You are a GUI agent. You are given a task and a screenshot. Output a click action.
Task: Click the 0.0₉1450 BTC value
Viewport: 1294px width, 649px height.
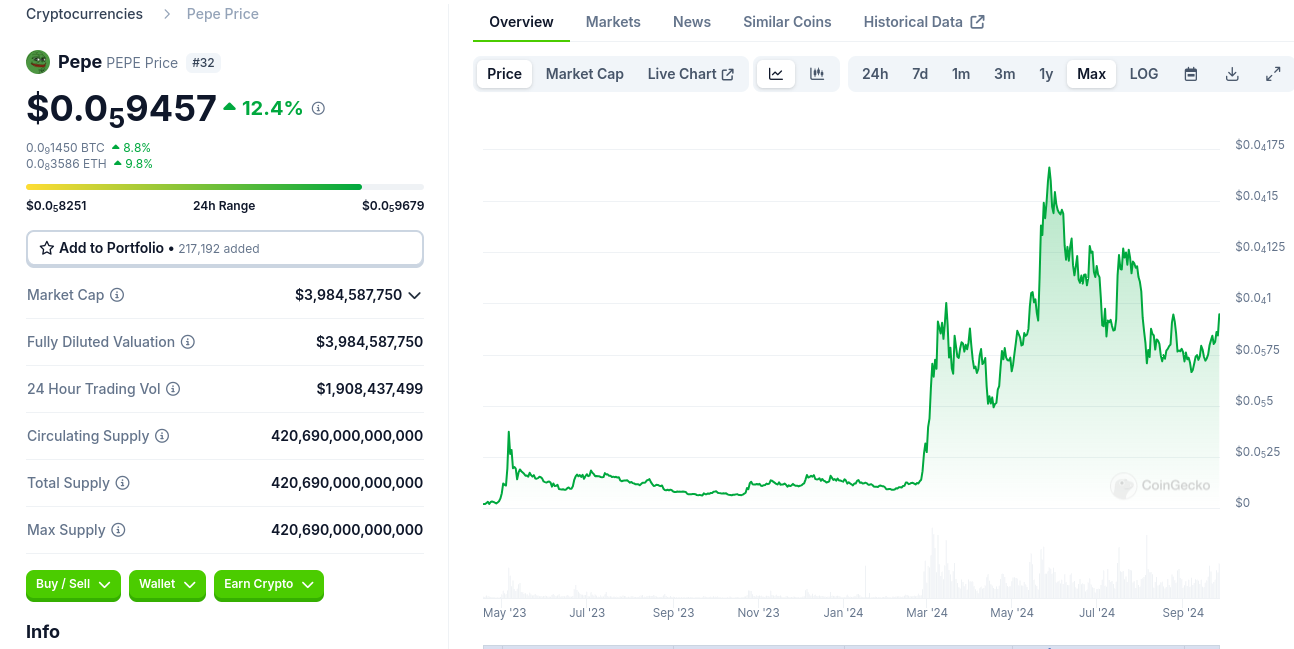click(x=65, y=147)
